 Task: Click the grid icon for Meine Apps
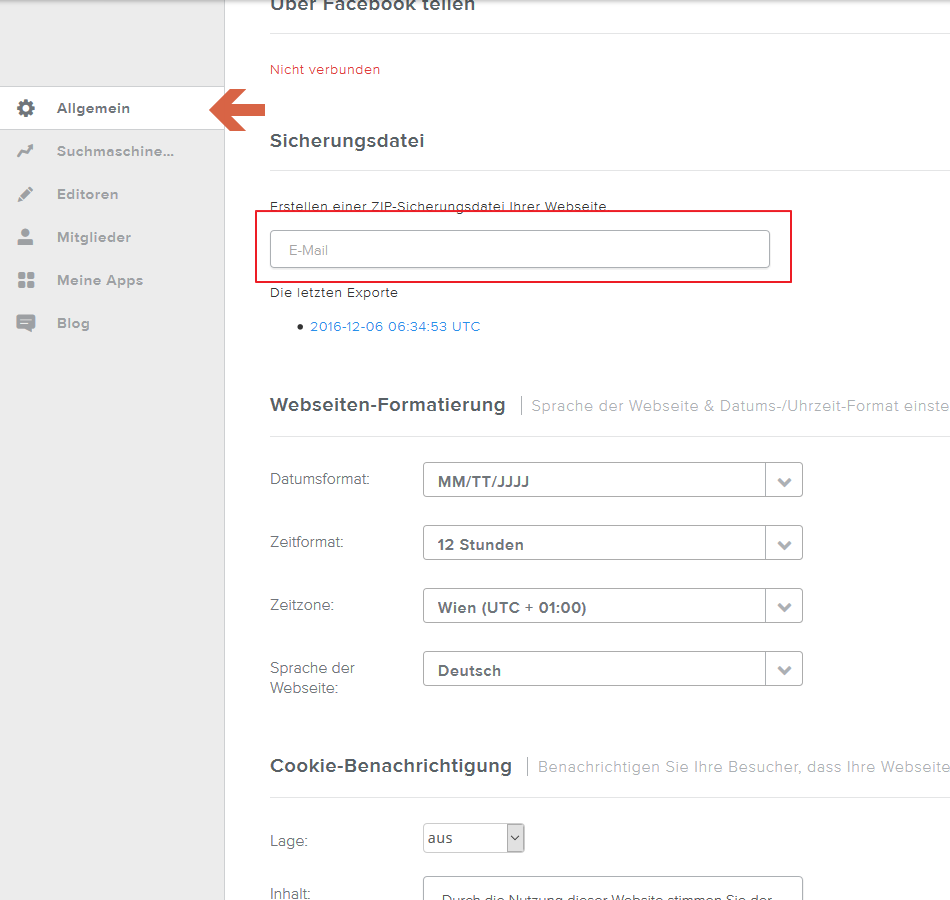click(x=26, y=280)
